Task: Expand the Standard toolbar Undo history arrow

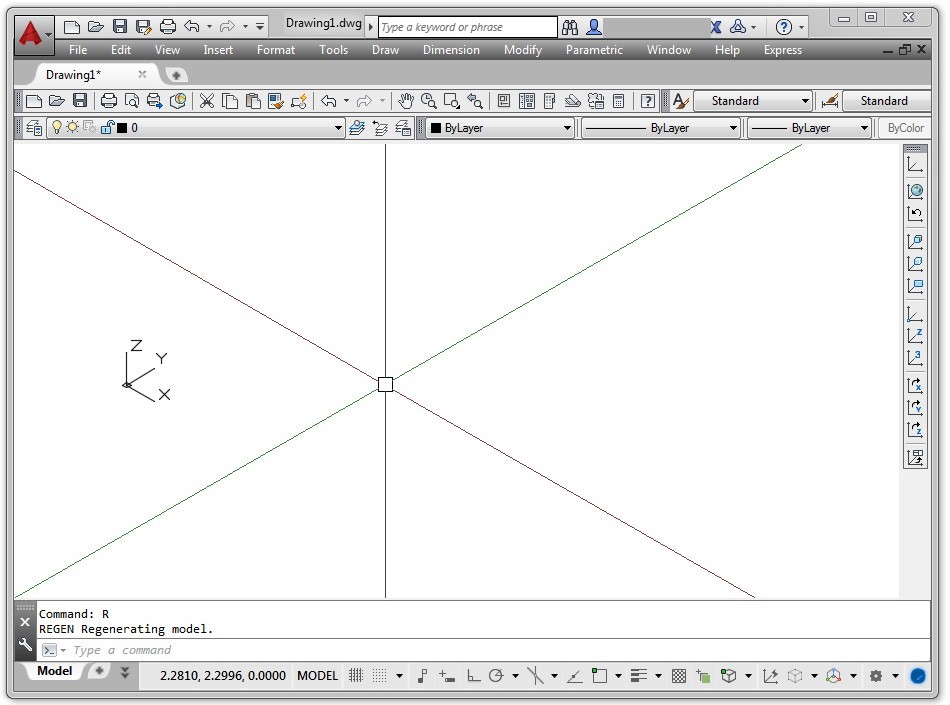Action: (x=346, y=101)
